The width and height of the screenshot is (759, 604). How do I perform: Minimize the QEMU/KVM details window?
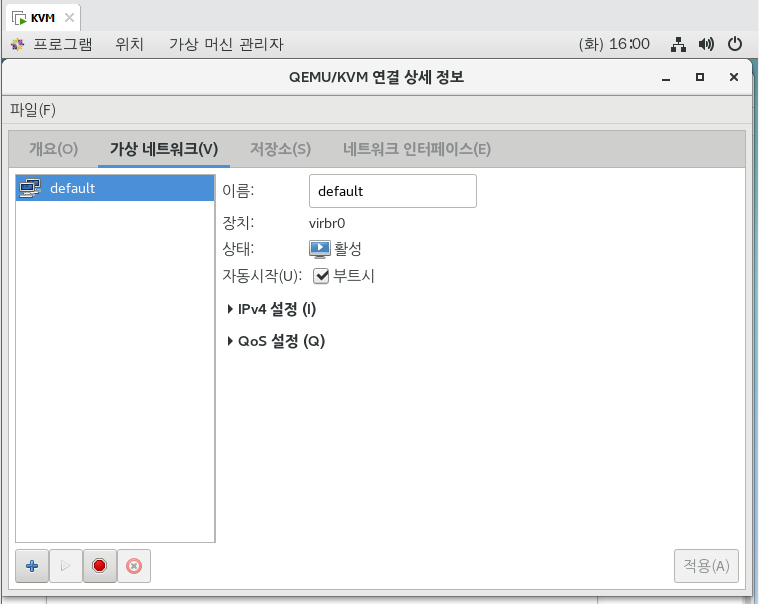[x=666, y=77]
